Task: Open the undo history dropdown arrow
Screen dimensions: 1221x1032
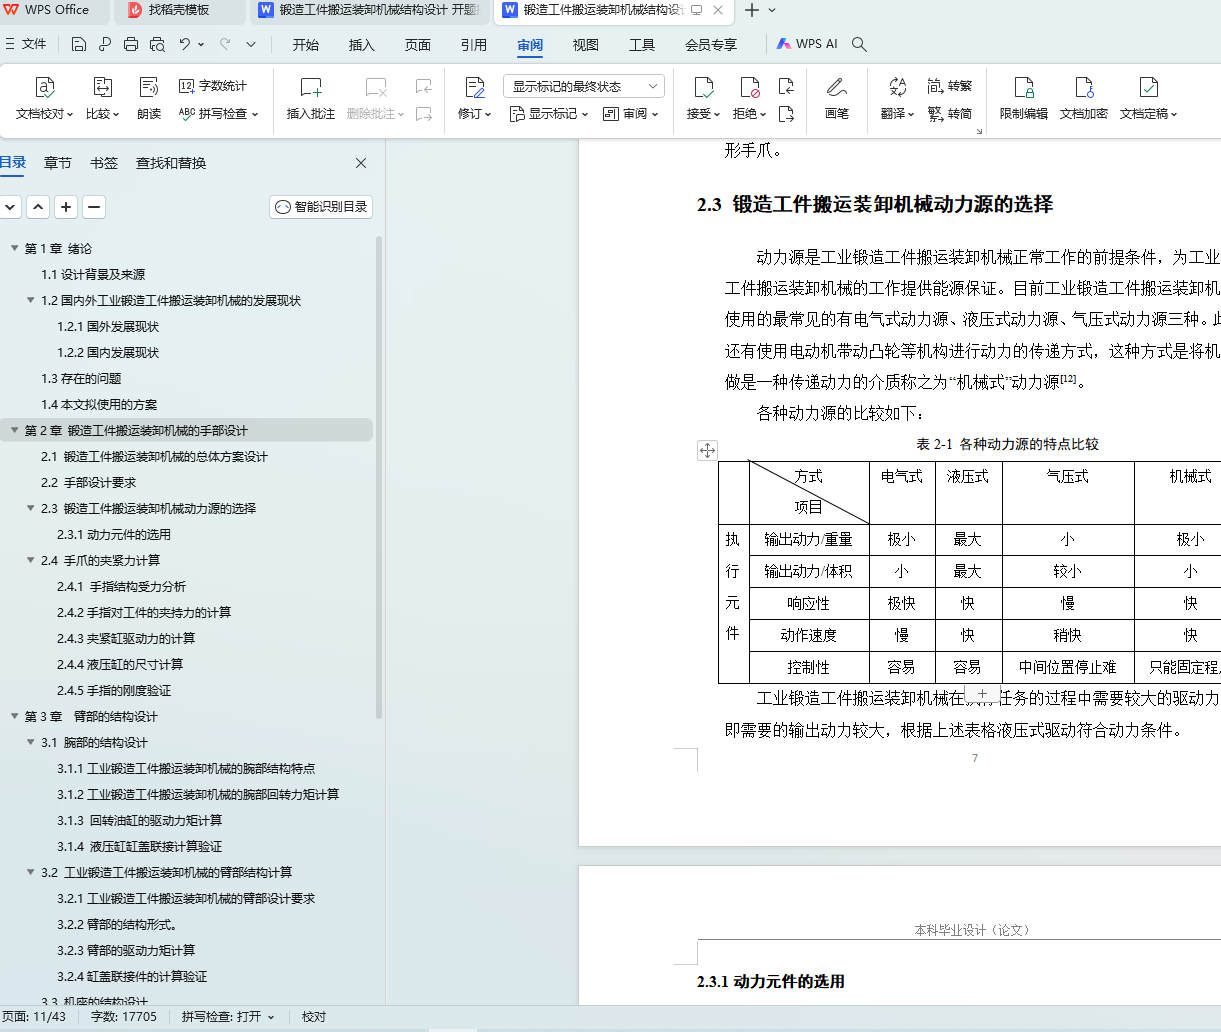Action: [201, 44]
